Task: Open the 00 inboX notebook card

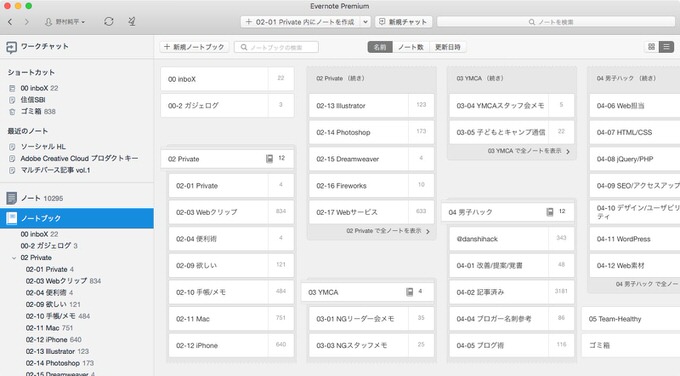Action: 227,79
